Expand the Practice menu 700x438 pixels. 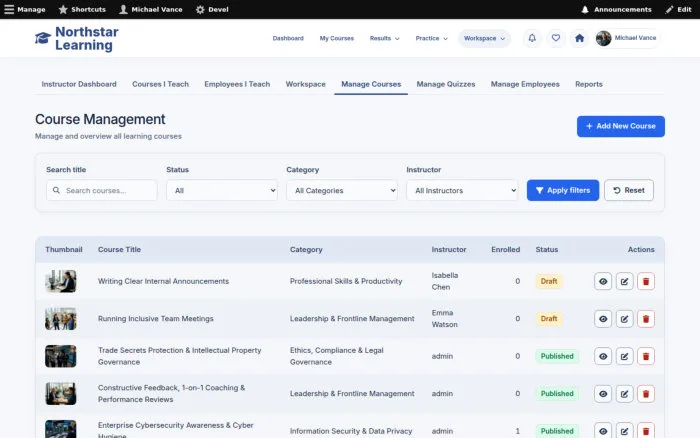pos(431,38)
